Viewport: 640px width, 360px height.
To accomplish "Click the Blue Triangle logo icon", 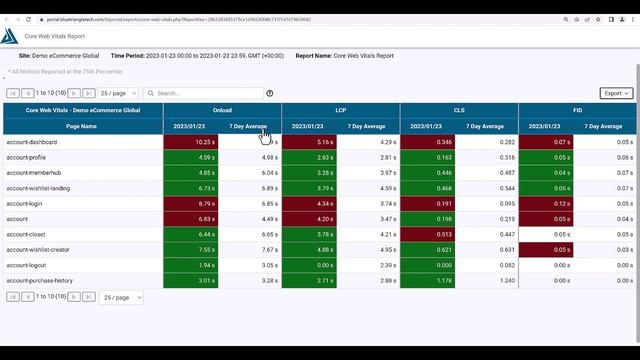I will click(9, 36).
